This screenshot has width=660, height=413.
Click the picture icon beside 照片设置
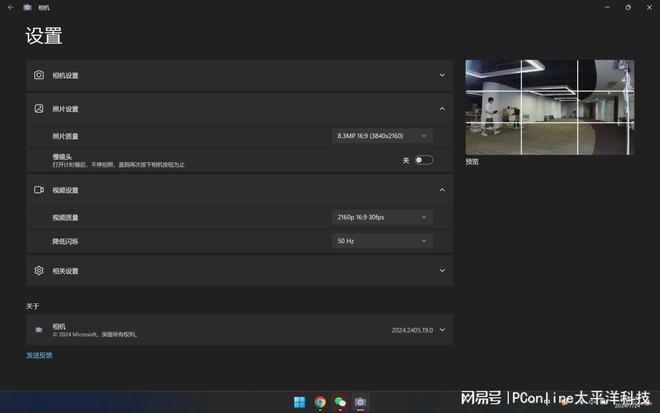(x=39, y=109)
